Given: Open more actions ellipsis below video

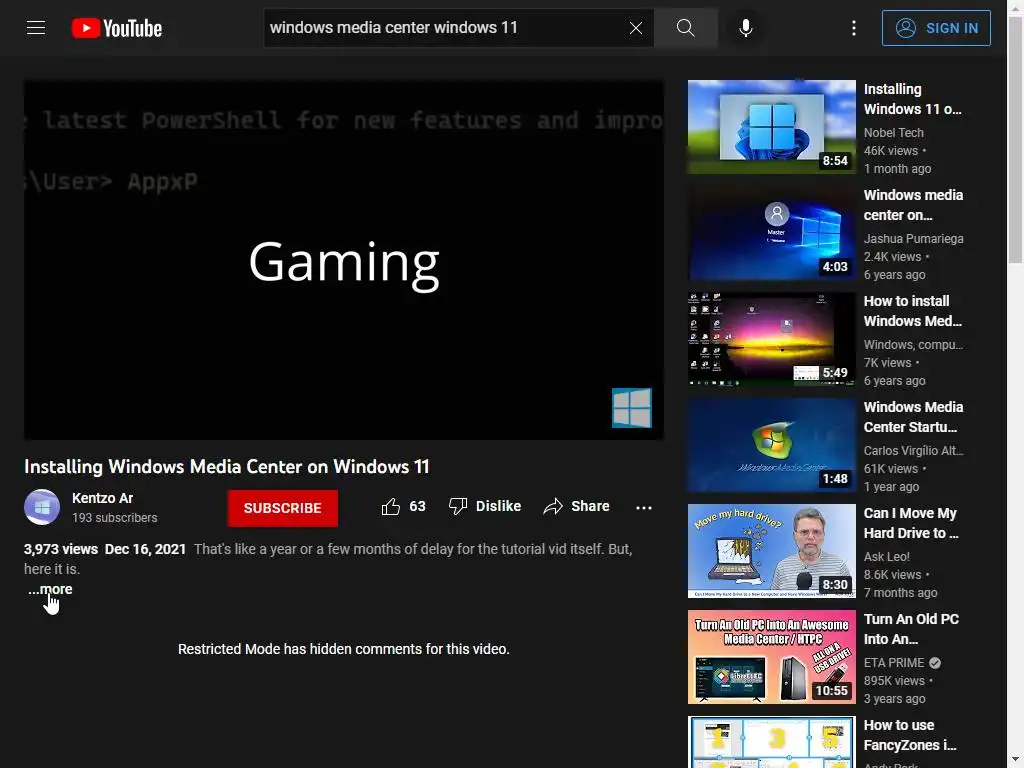Looking at the screenshot, I should coord(644,507).
